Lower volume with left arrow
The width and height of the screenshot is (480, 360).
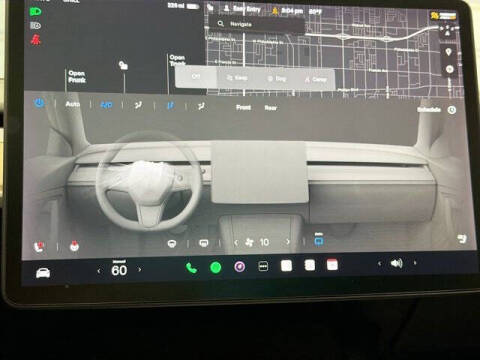point(379,264)
